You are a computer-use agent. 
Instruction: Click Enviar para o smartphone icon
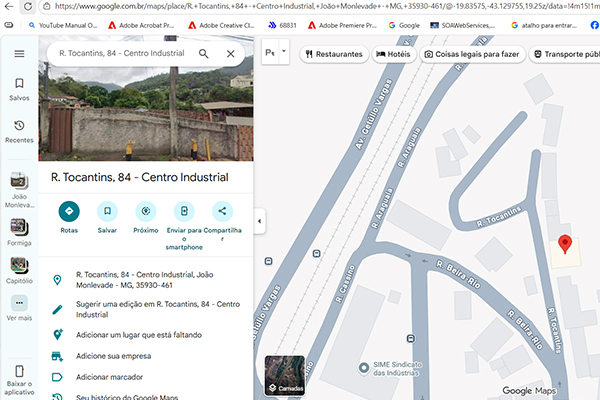(184, 211)
